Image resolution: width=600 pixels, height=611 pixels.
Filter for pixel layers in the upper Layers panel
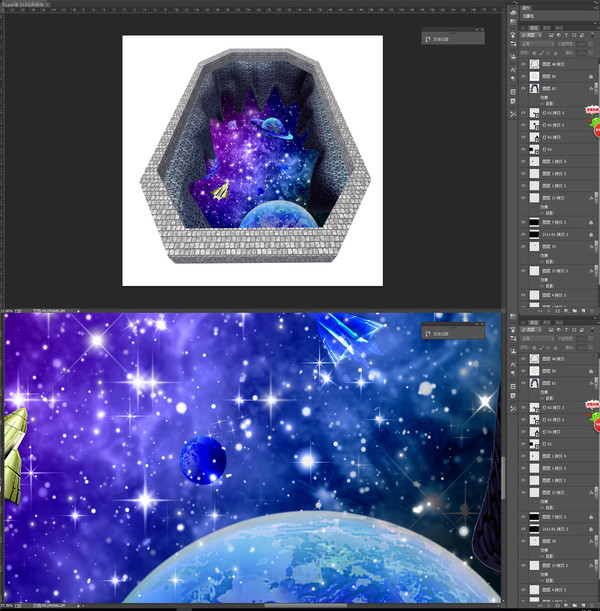[551, 35]
